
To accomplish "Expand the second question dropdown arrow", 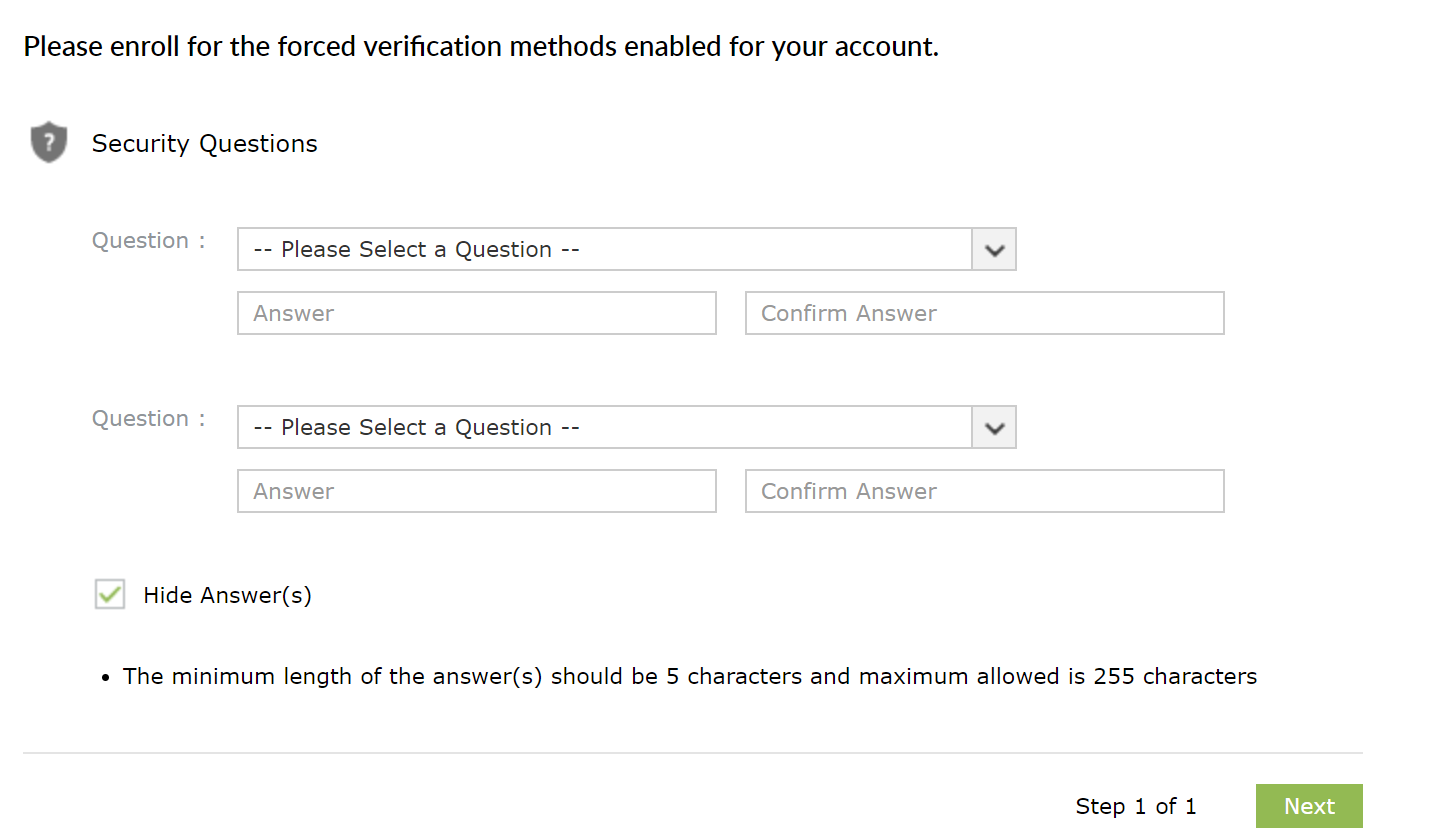I will point(993,428).
